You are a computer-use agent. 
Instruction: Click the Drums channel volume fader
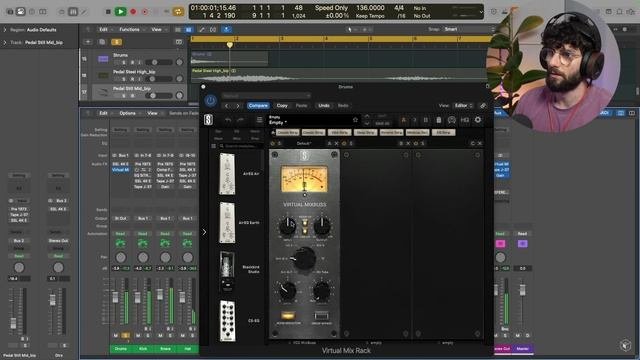[x=115, y=297]
